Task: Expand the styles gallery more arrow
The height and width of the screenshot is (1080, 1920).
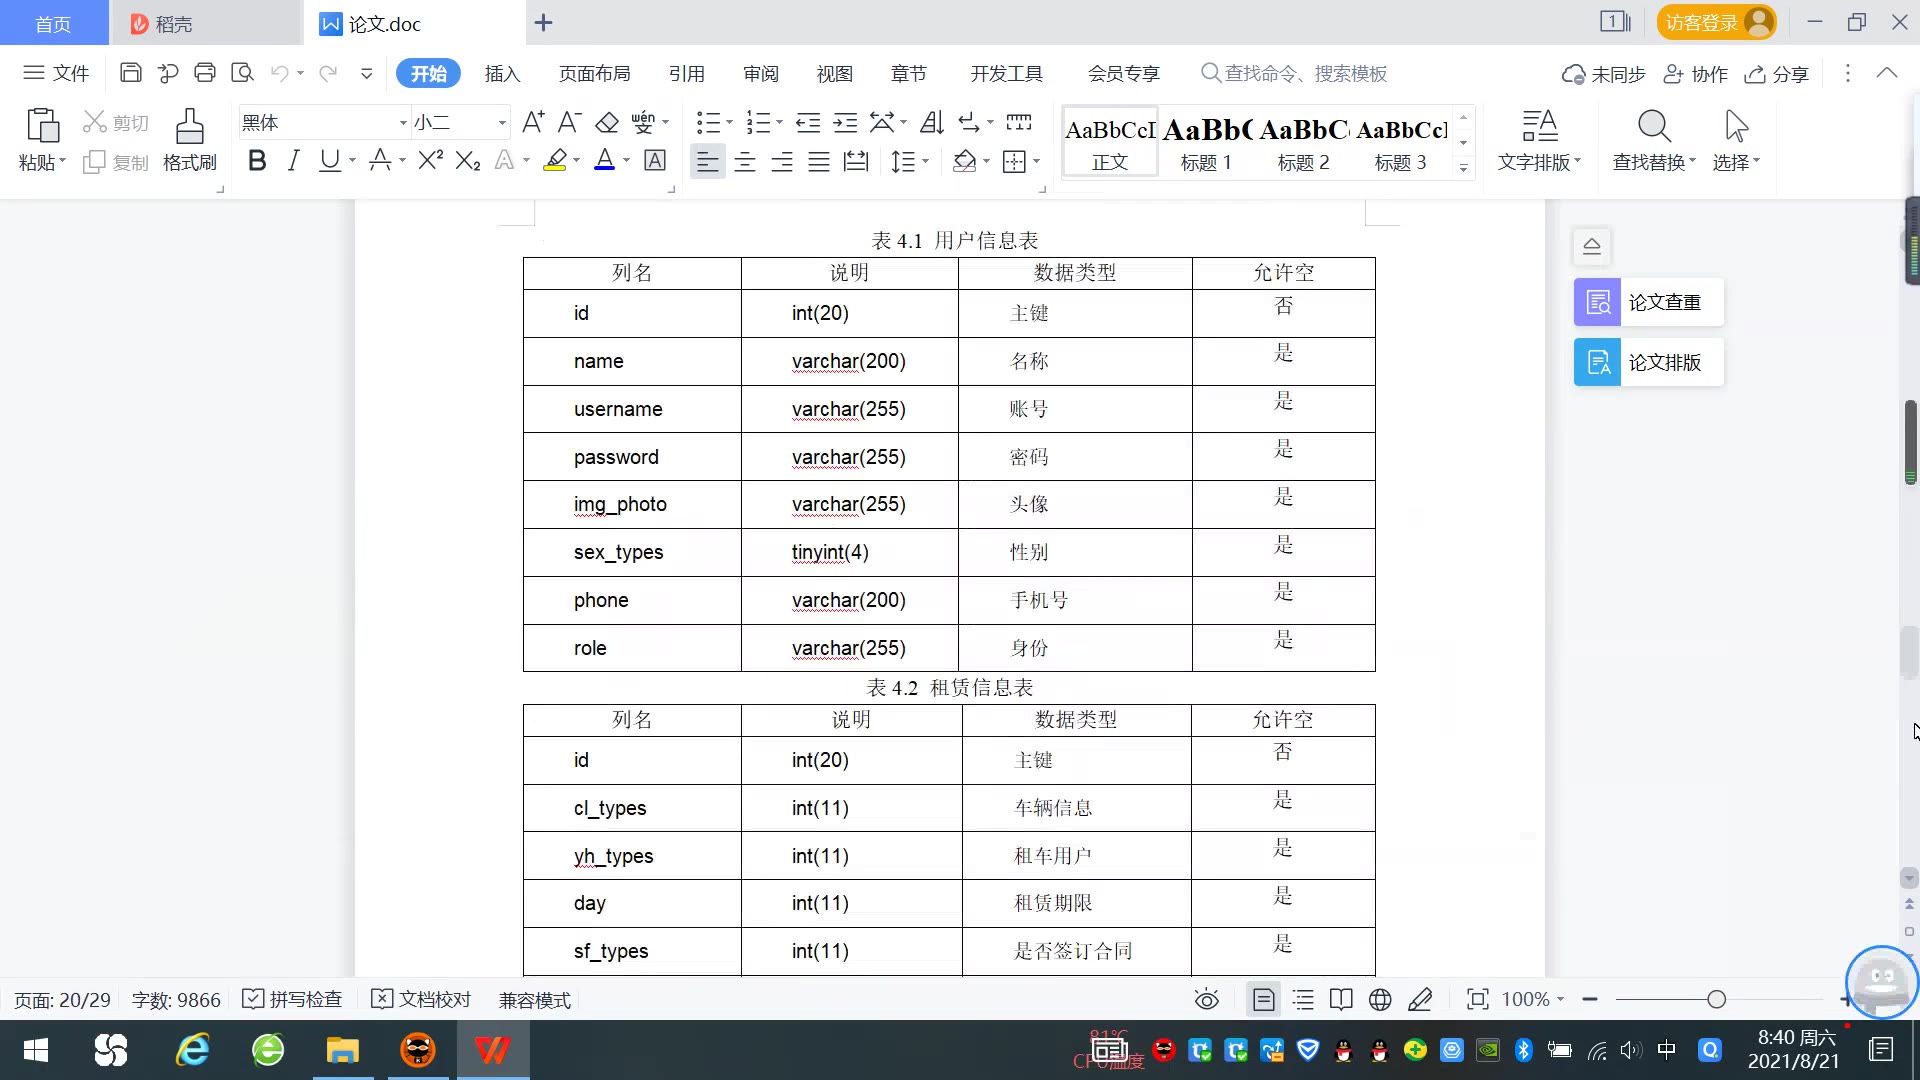Action: [x=1463, y=167]
